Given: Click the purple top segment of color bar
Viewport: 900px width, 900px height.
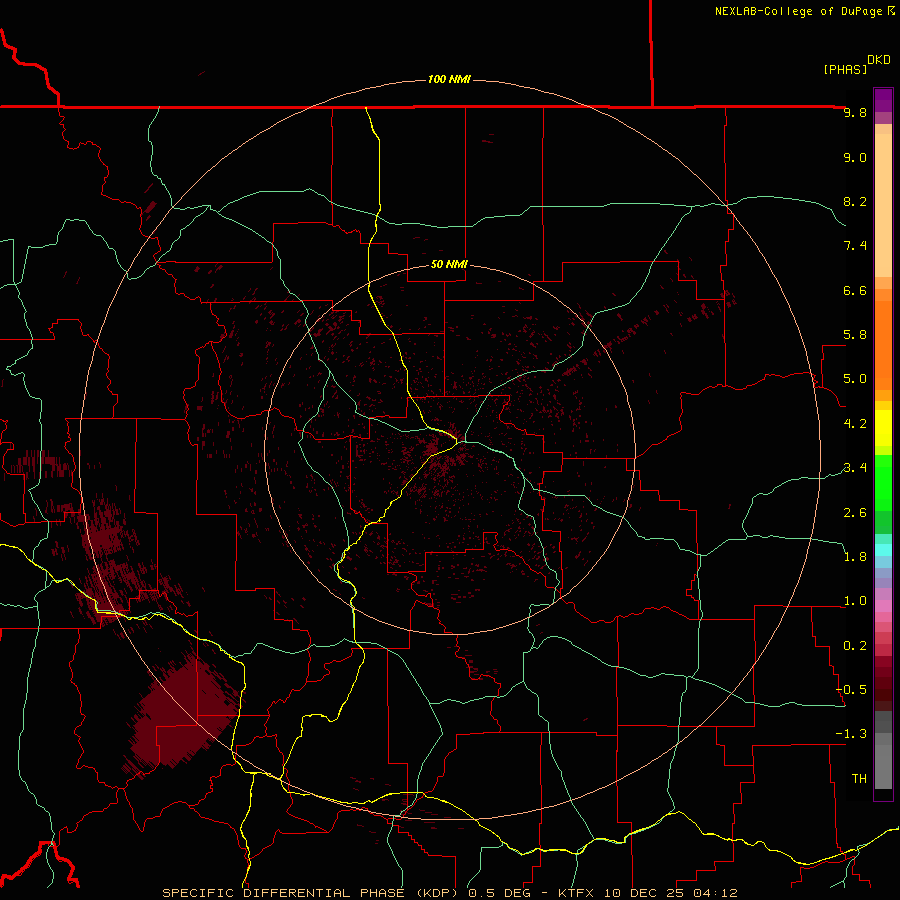Looking at the screenshot, I should click(883, 100).
